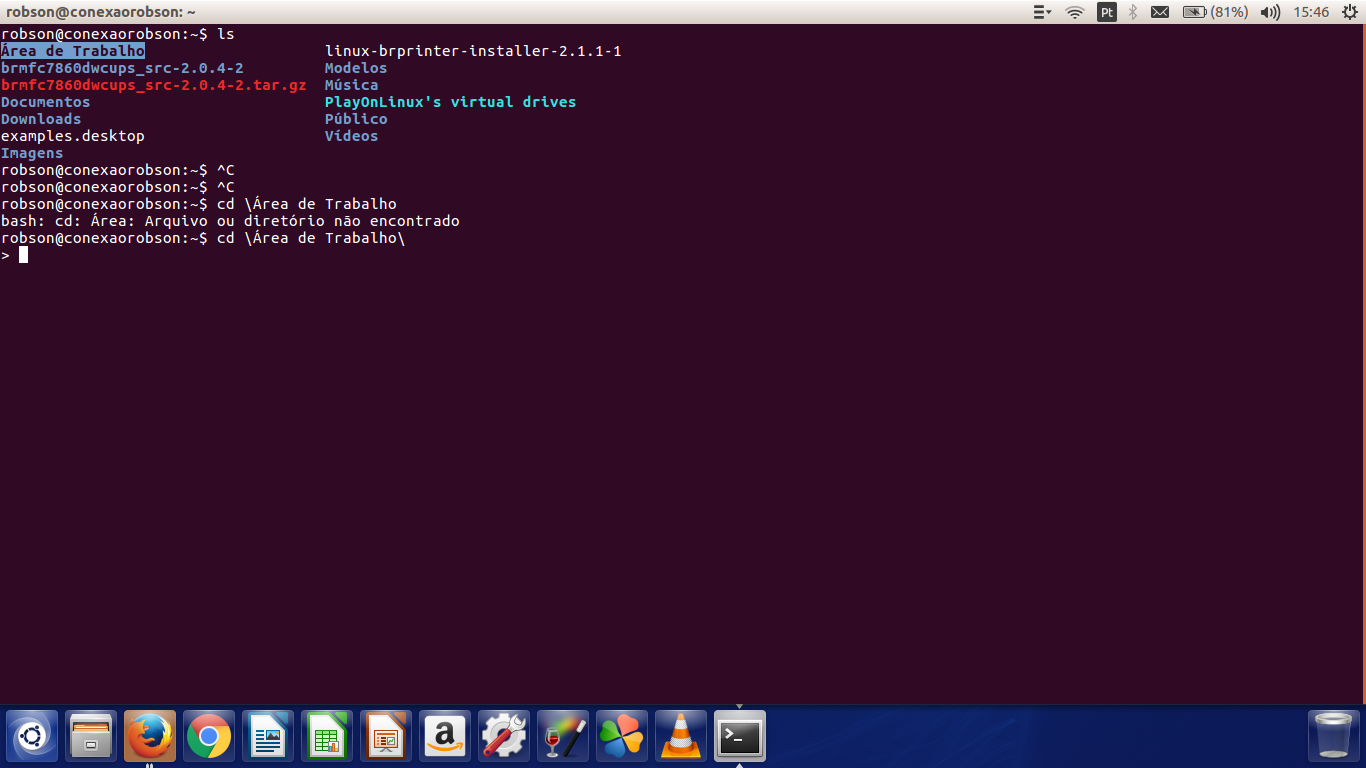Image resolution: width=1366 pixels, height=768 pixels.
Task: Click the "Música" directory name
Action: coord(352,85)
